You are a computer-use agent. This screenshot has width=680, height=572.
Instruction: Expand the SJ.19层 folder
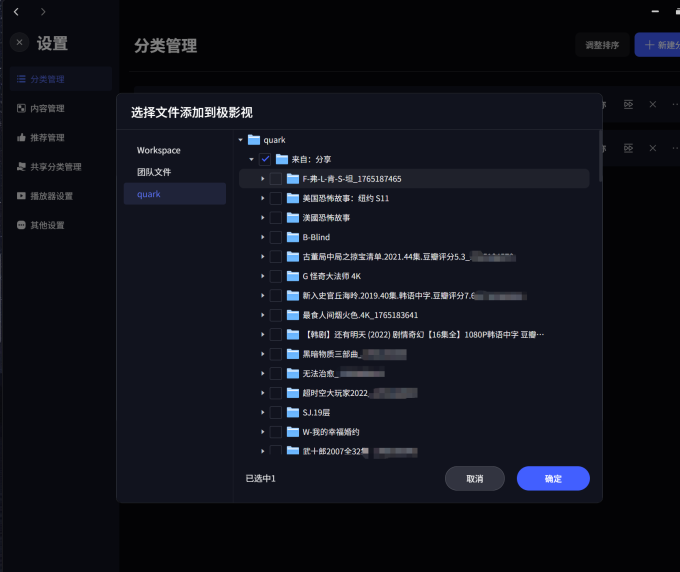(263, 412)
